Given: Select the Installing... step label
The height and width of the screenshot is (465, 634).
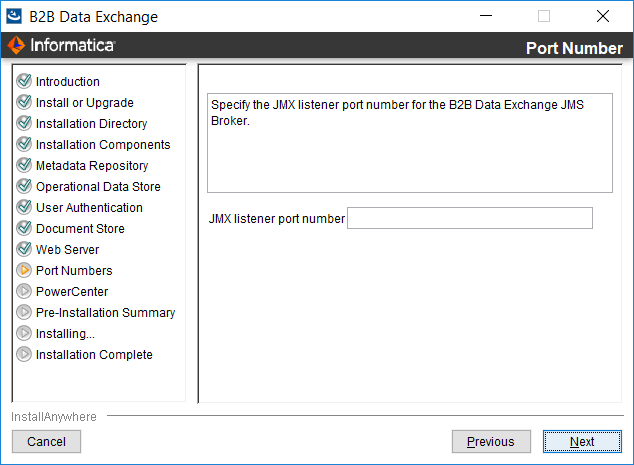Looking at the screenshot, I should tap(65, 334).
